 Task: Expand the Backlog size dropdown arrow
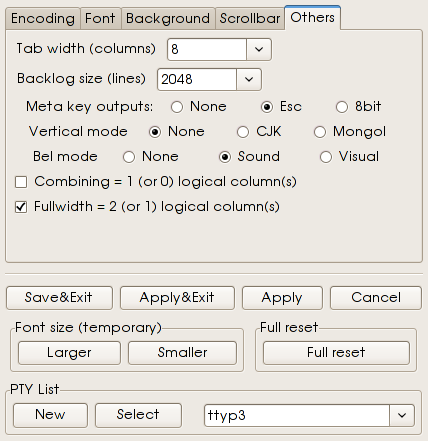point(249,79)
